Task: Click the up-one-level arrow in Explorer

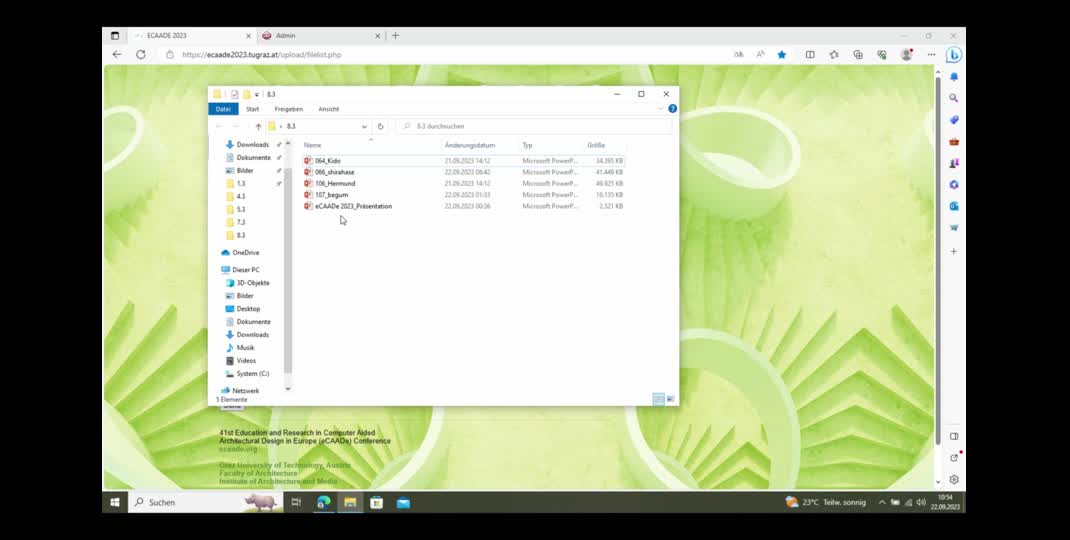Action: click(x=258, y=127)
